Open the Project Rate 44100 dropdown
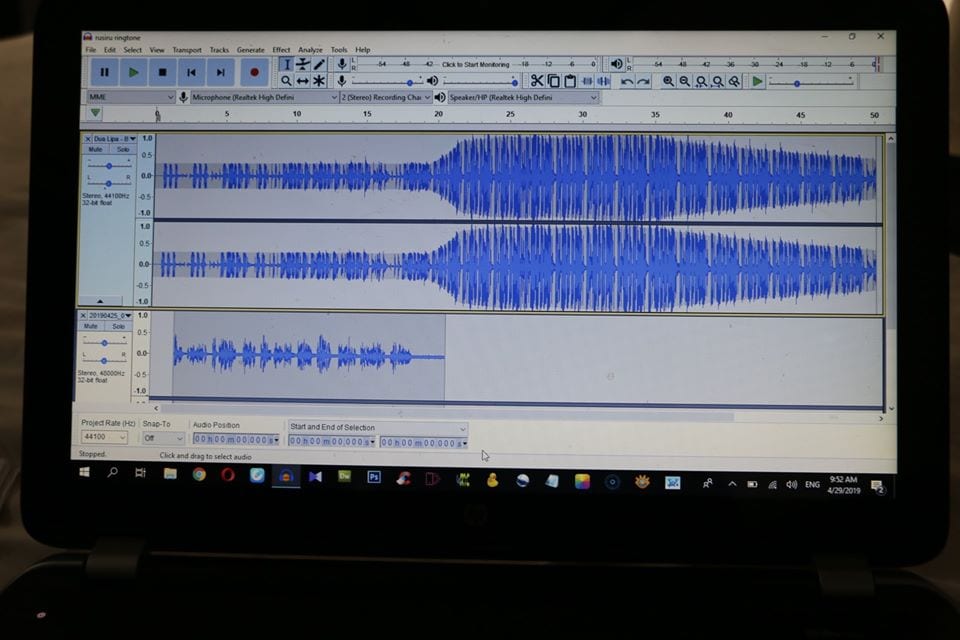960x640 pixels. (x=105, y=438)
